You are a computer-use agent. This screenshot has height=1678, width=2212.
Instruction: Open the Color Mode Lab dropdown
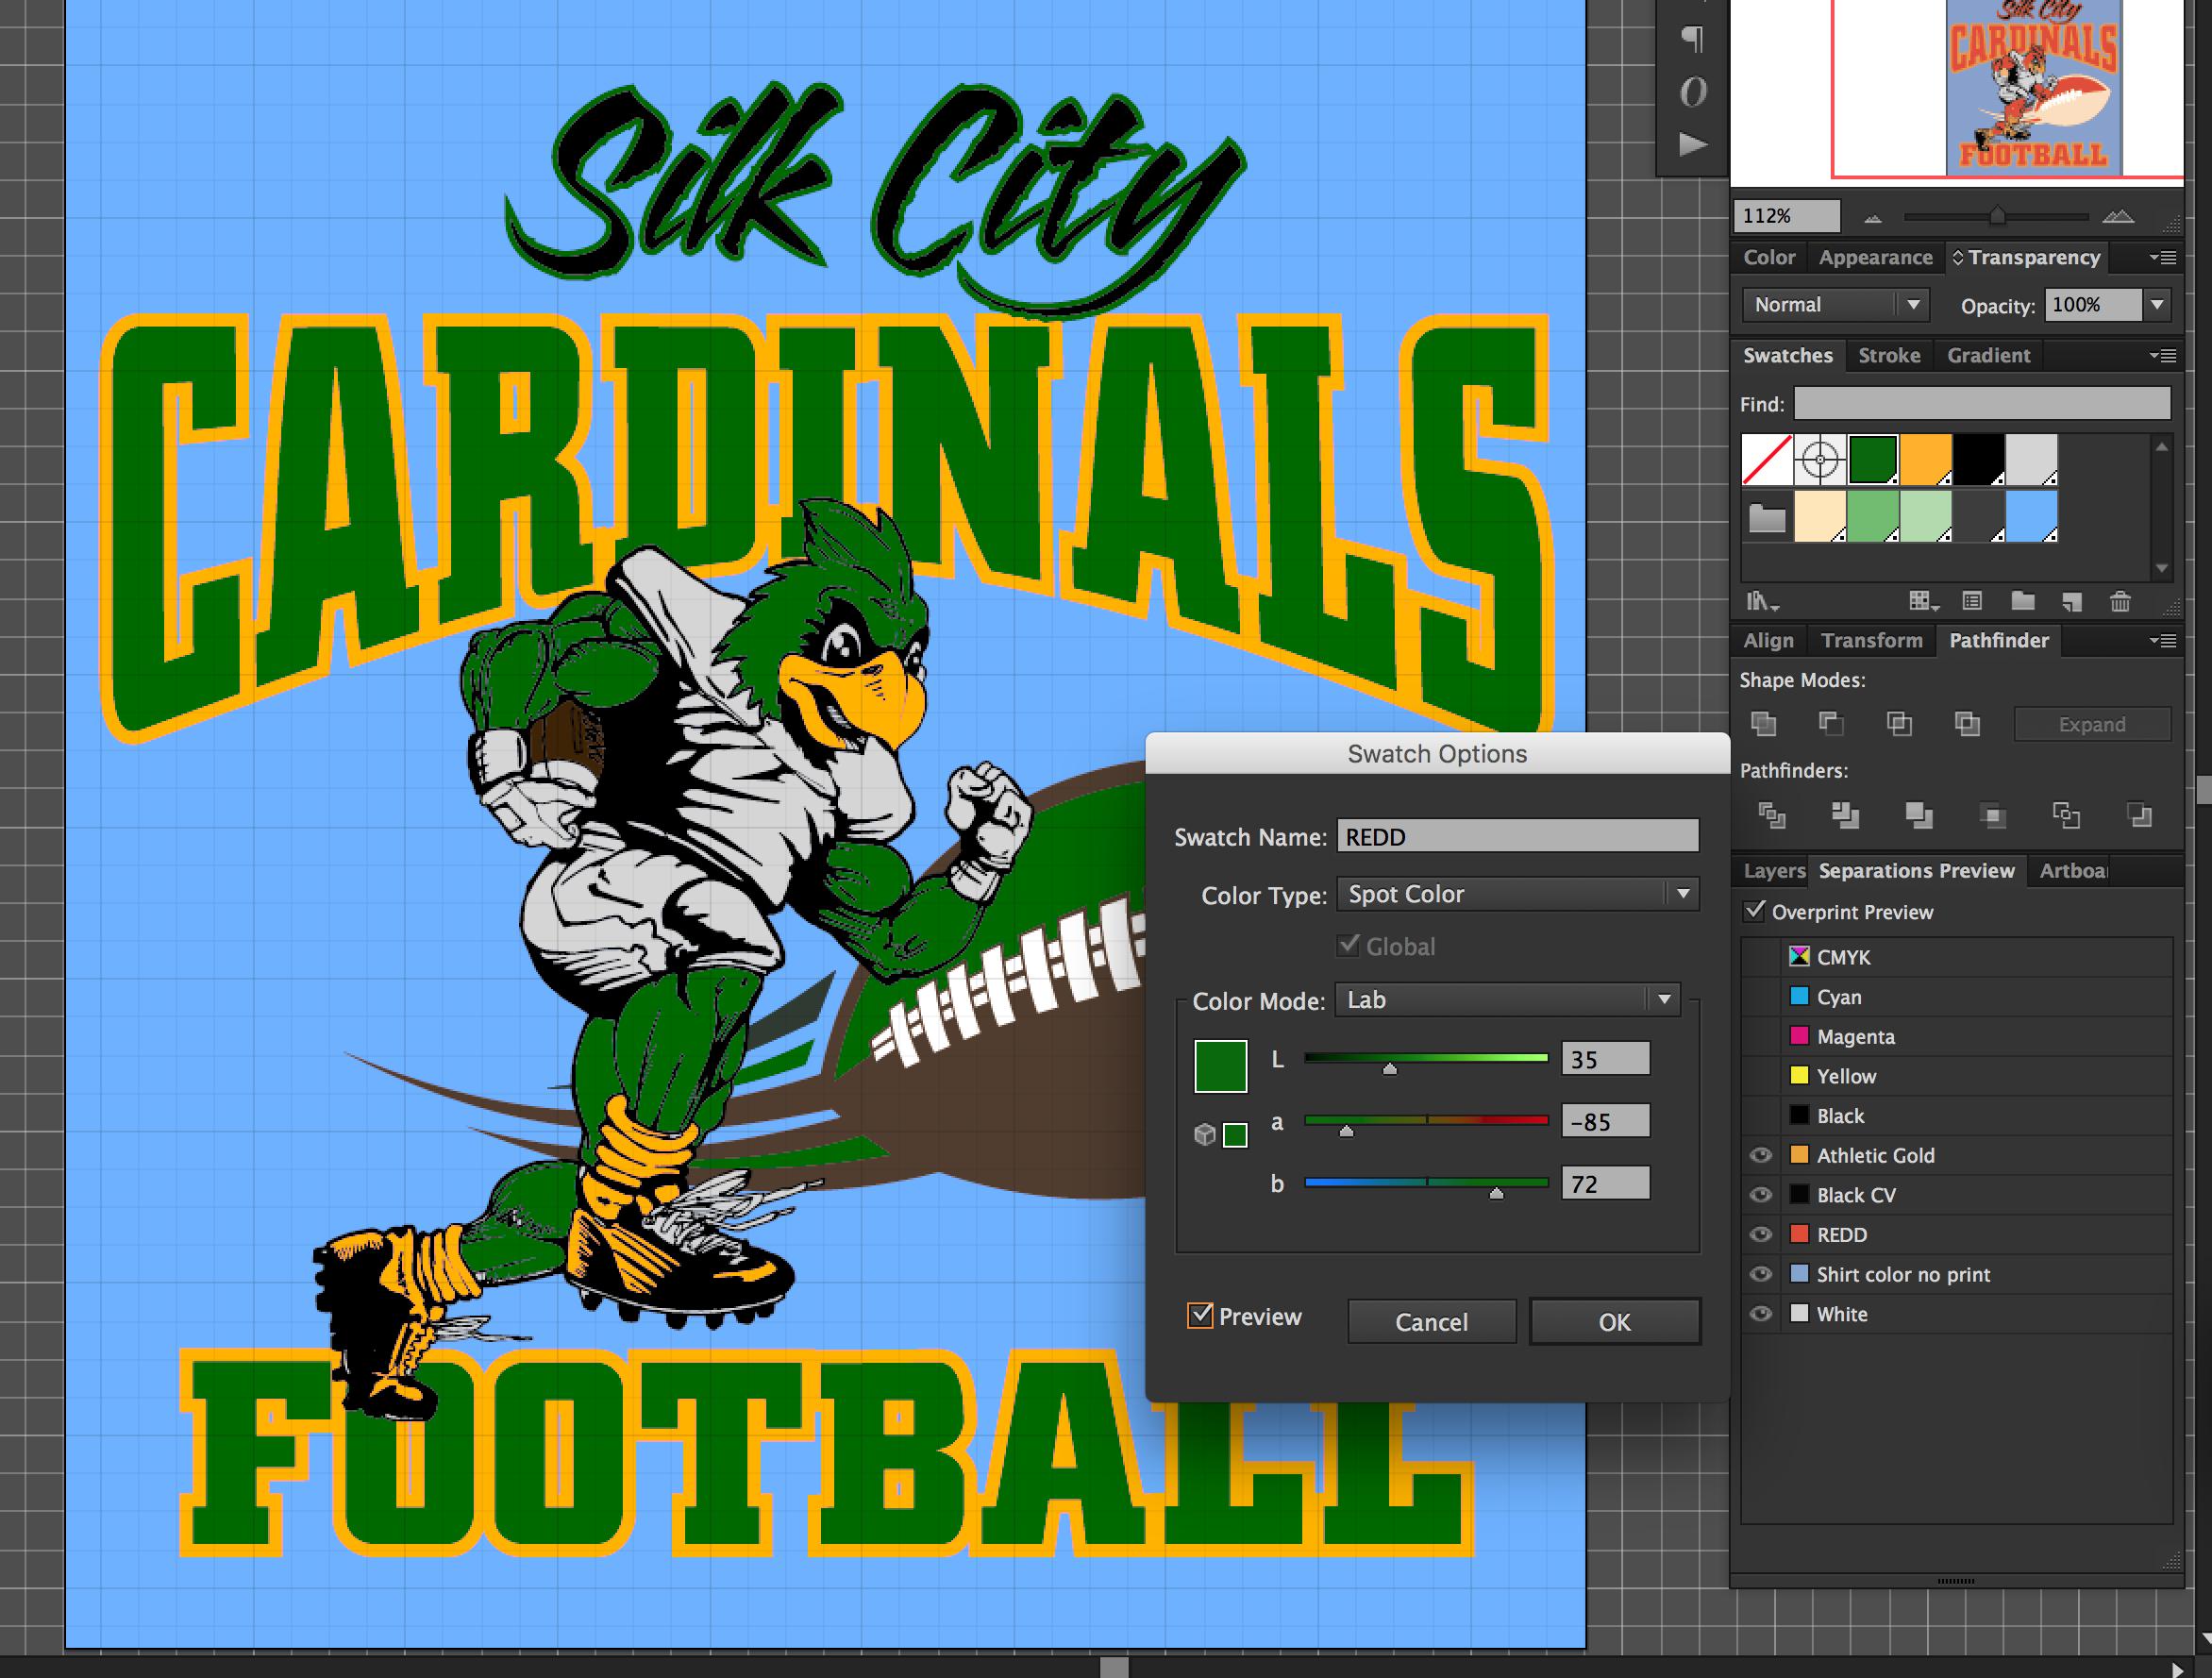[1508, 999]
